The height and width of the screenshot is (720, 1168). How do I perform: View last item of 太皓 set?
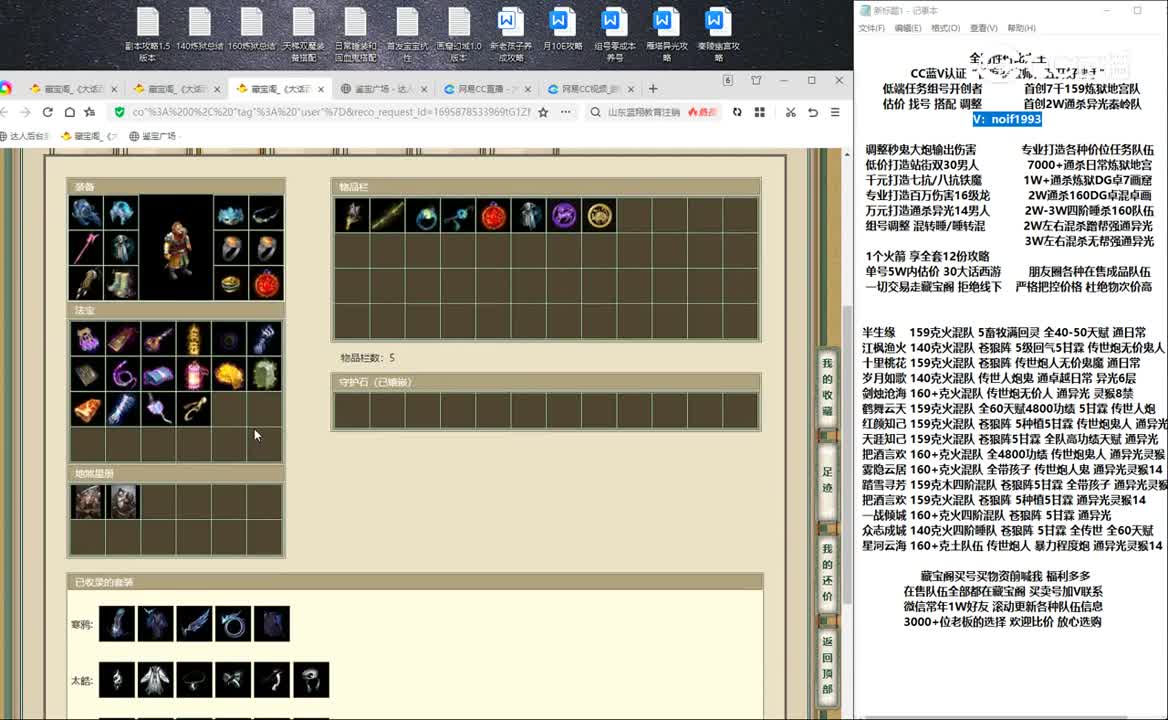click(311, 680)
